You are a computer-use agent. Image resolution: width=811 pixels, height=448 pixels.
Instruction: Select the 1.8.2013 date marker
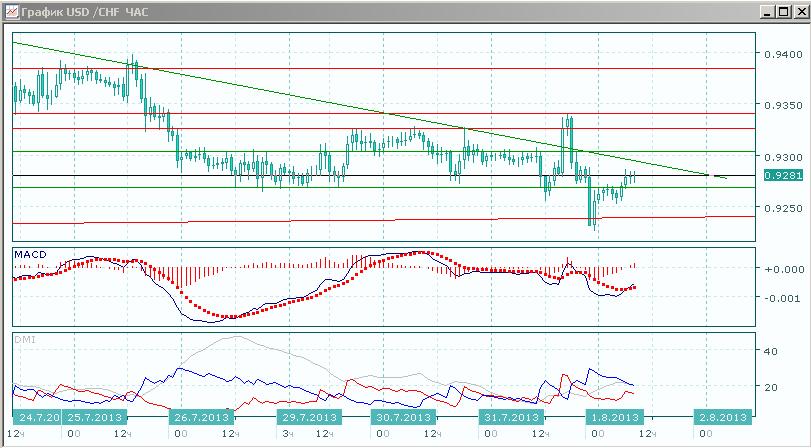pos(613,417)
